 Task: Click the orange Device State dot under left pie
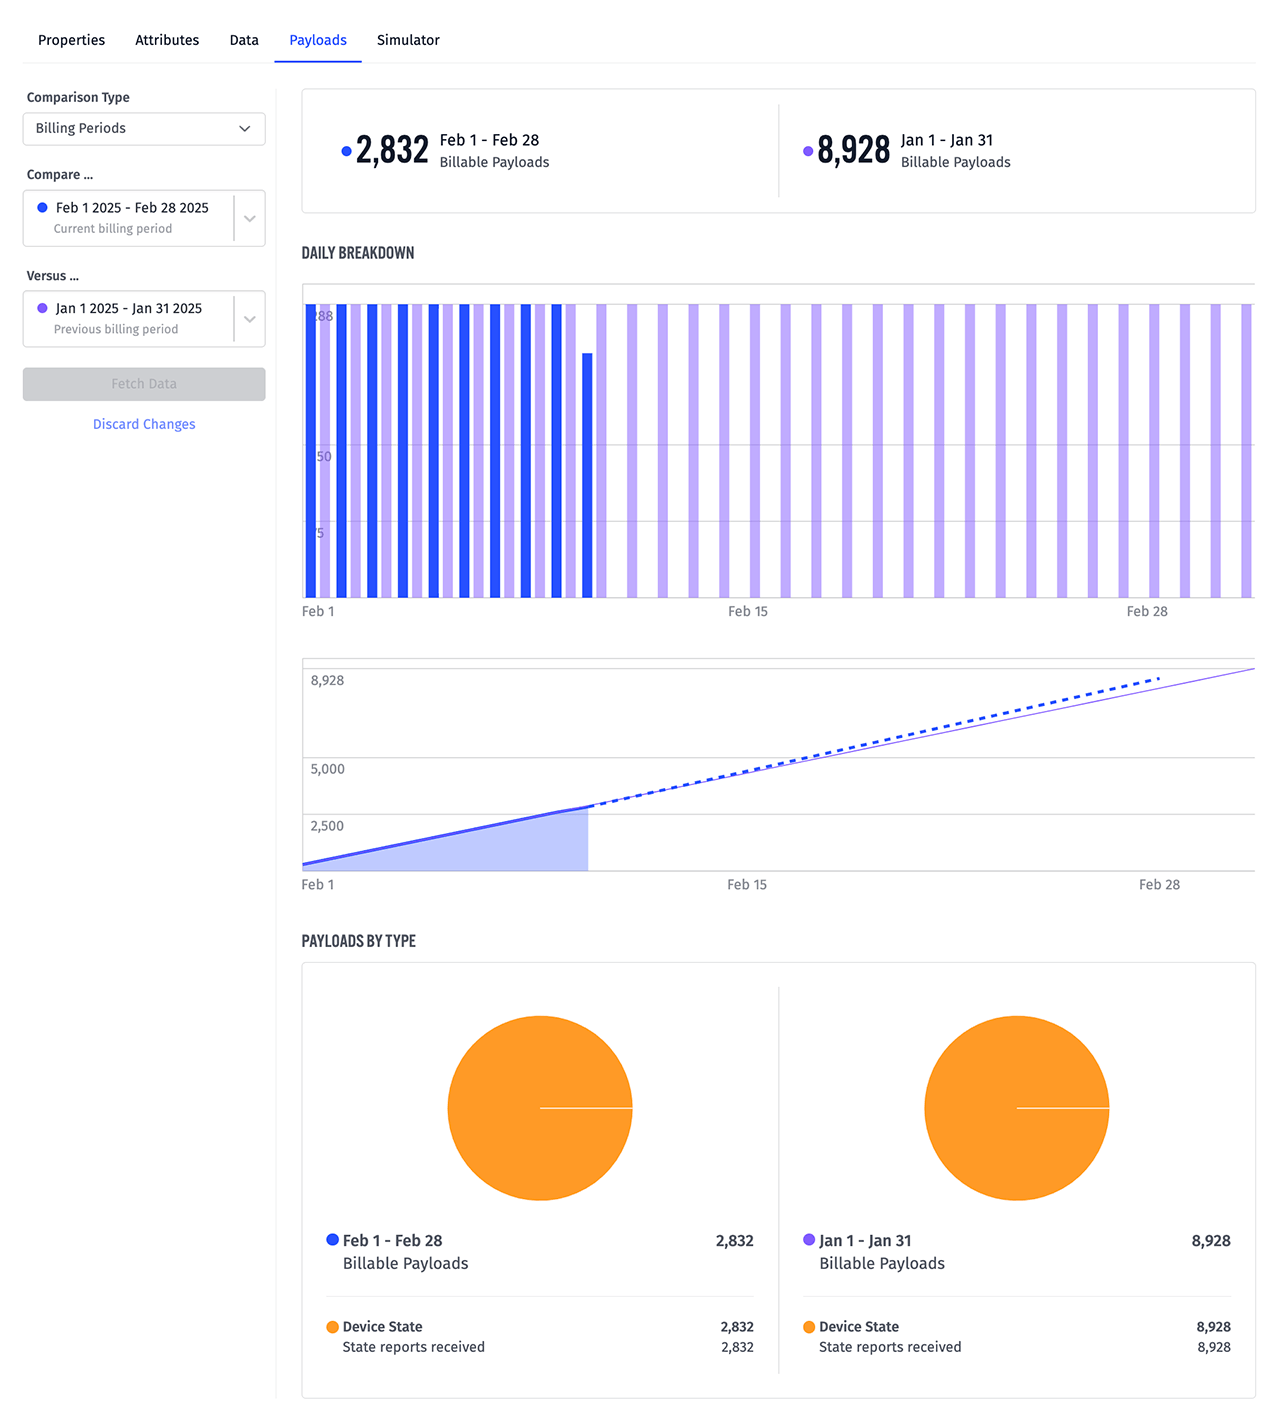point(331,1326)
